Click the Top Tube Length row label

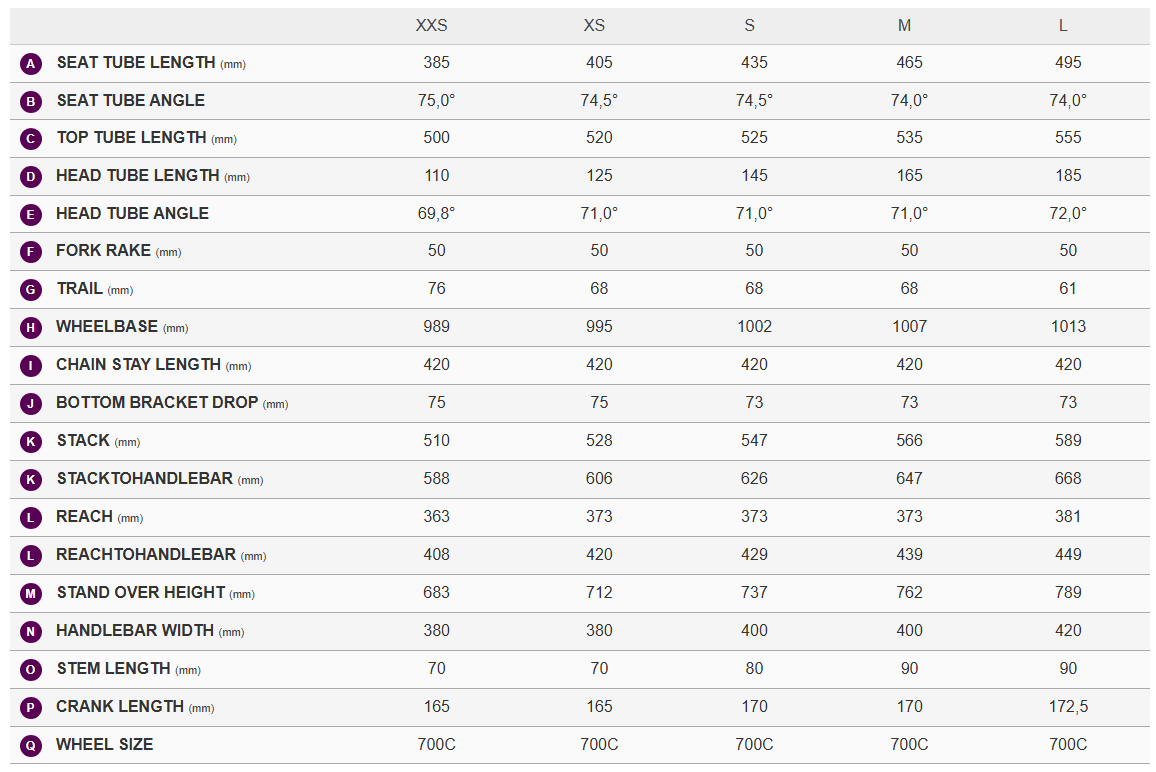coord(131,138)
